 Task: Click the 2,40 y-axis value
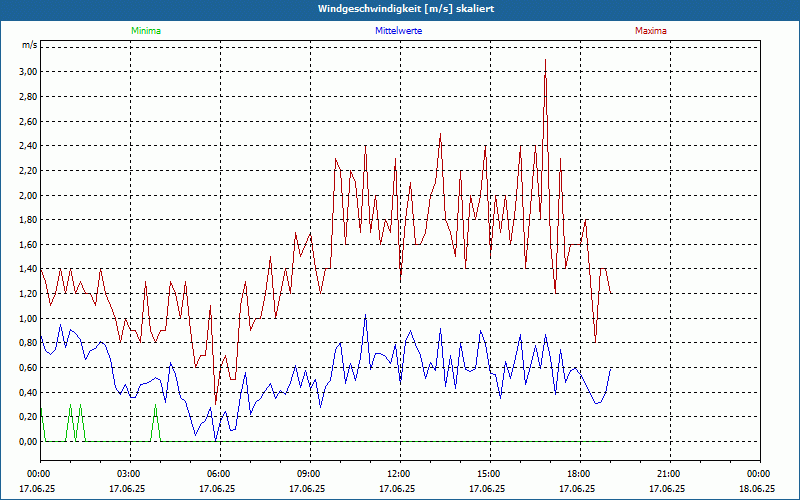[x=29, y=146]
